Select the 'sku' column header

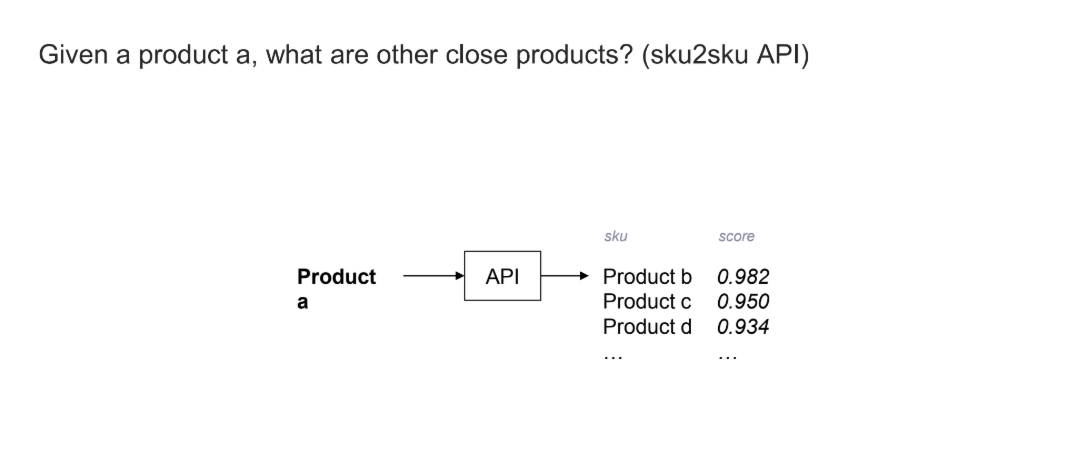point(616,236)
